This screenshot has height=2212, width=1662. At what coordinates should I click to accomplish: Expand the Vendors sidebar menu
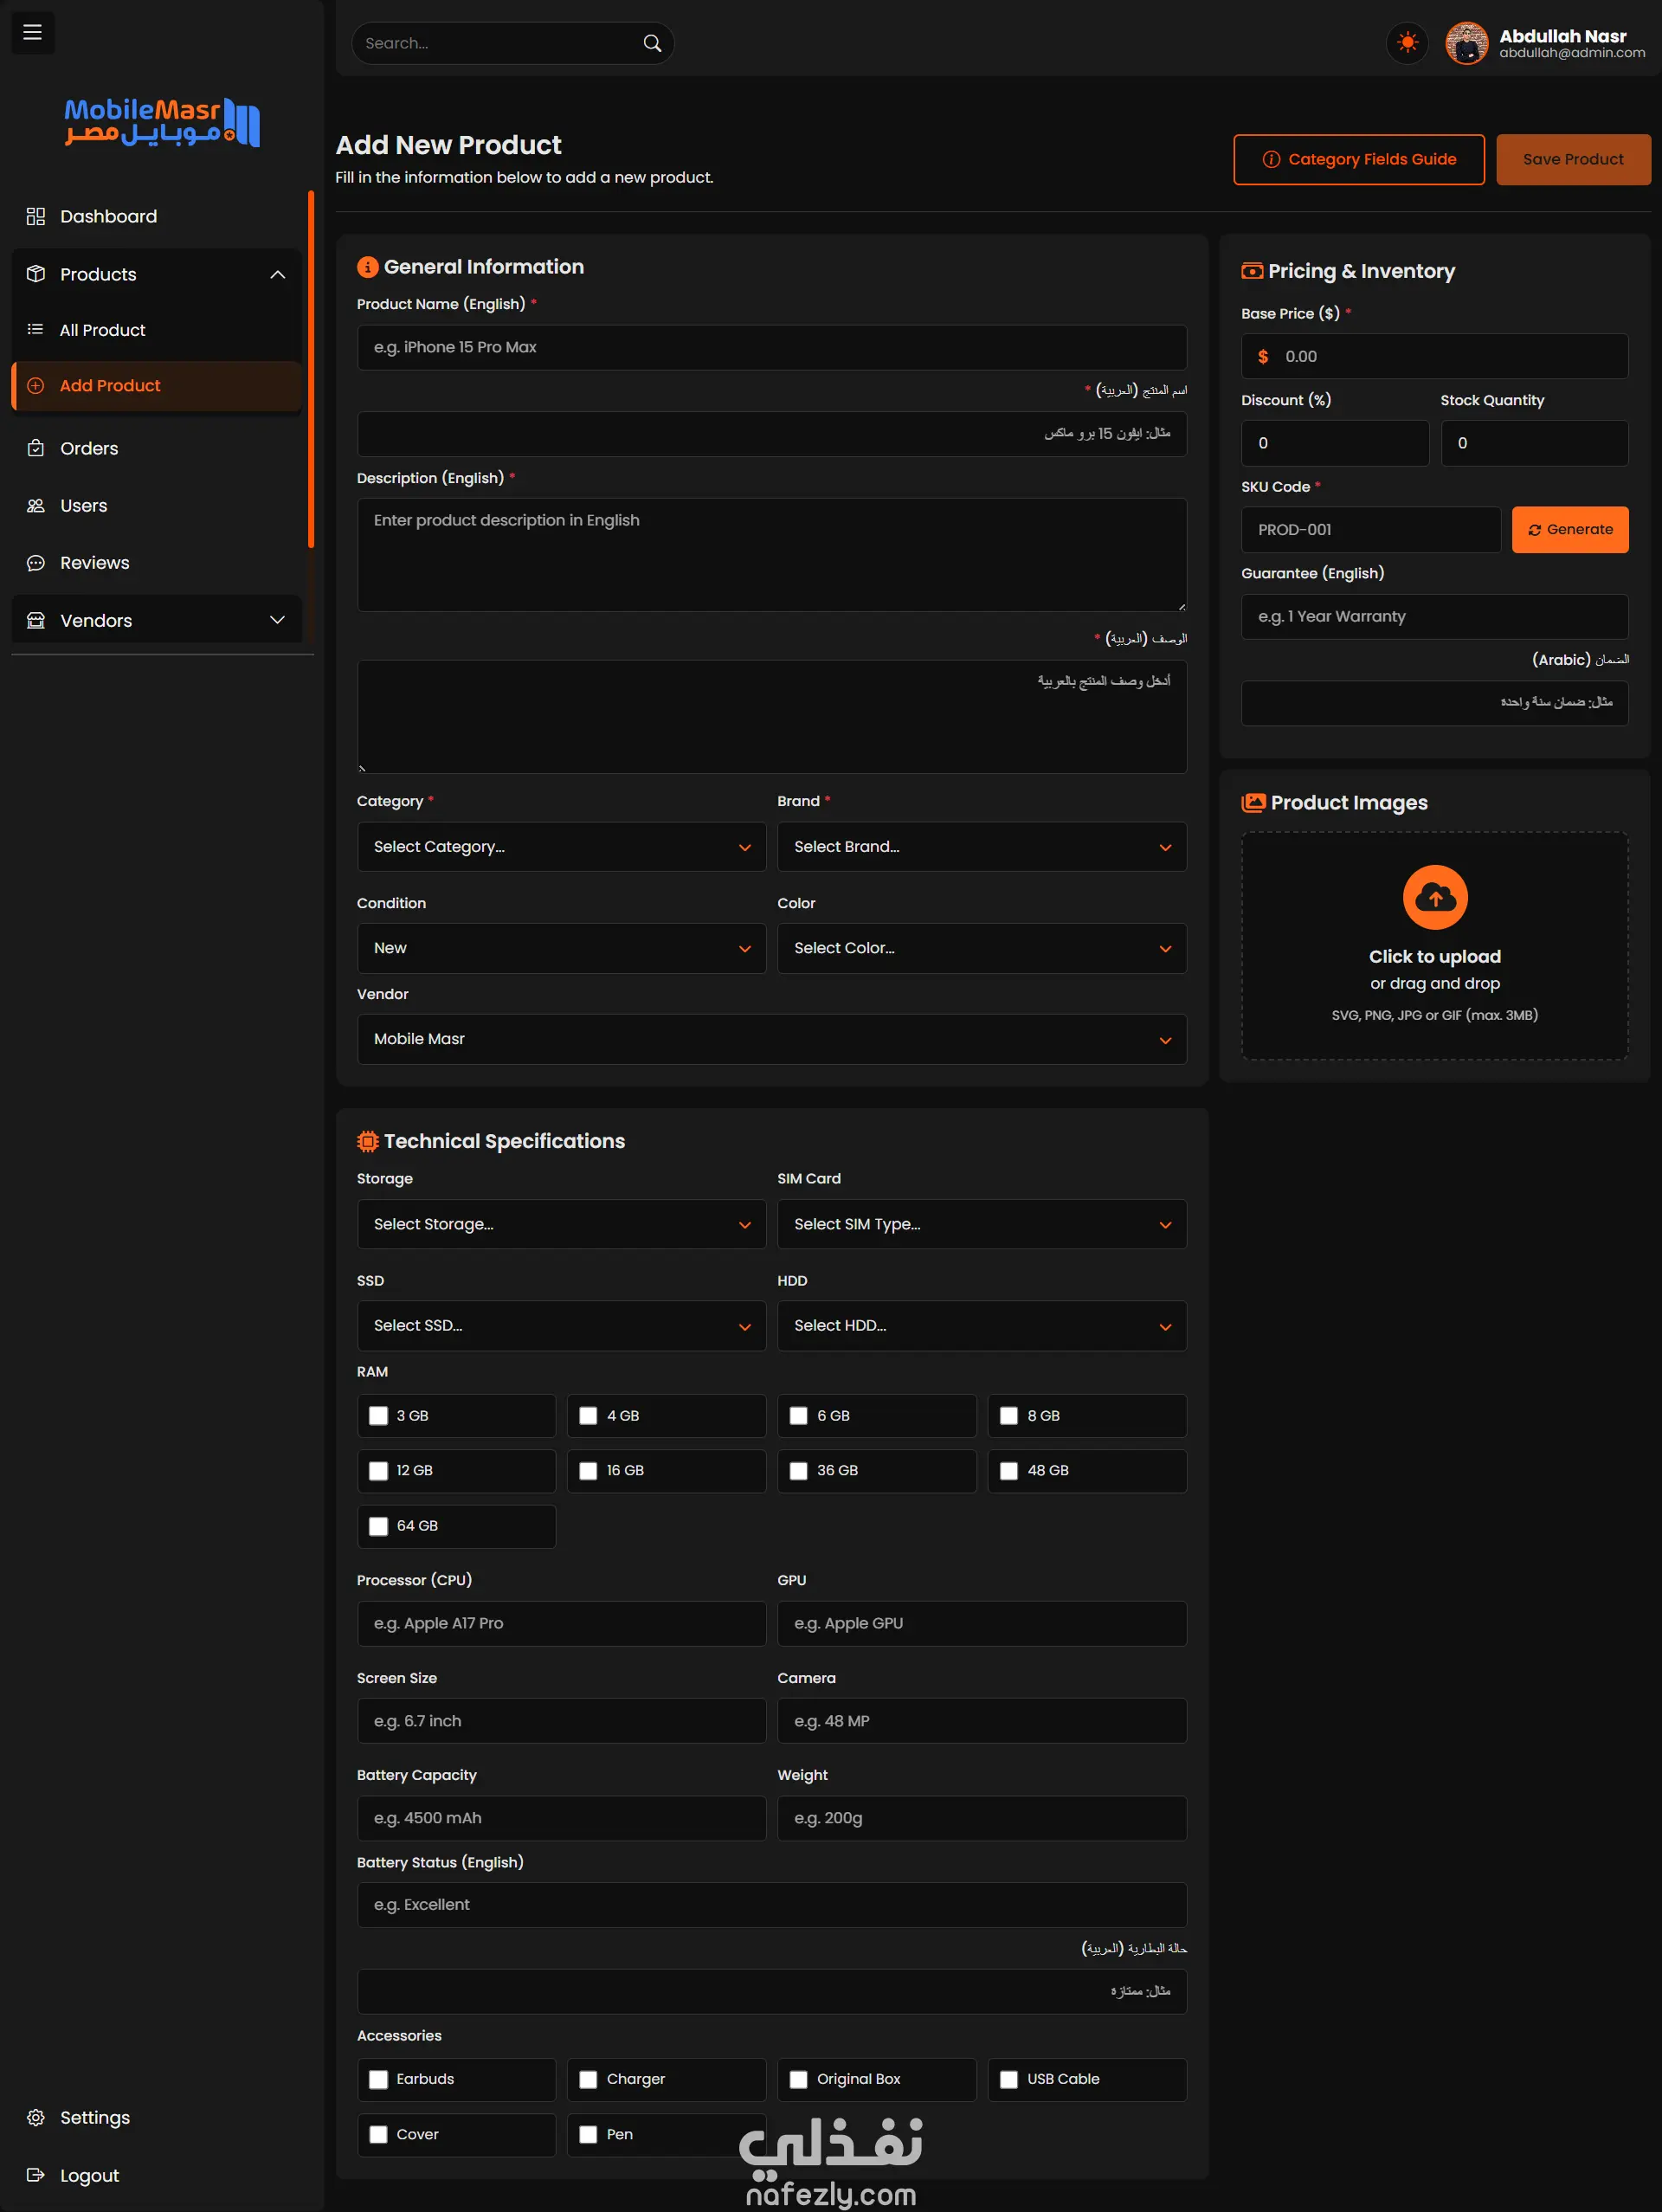coord(156,620)
